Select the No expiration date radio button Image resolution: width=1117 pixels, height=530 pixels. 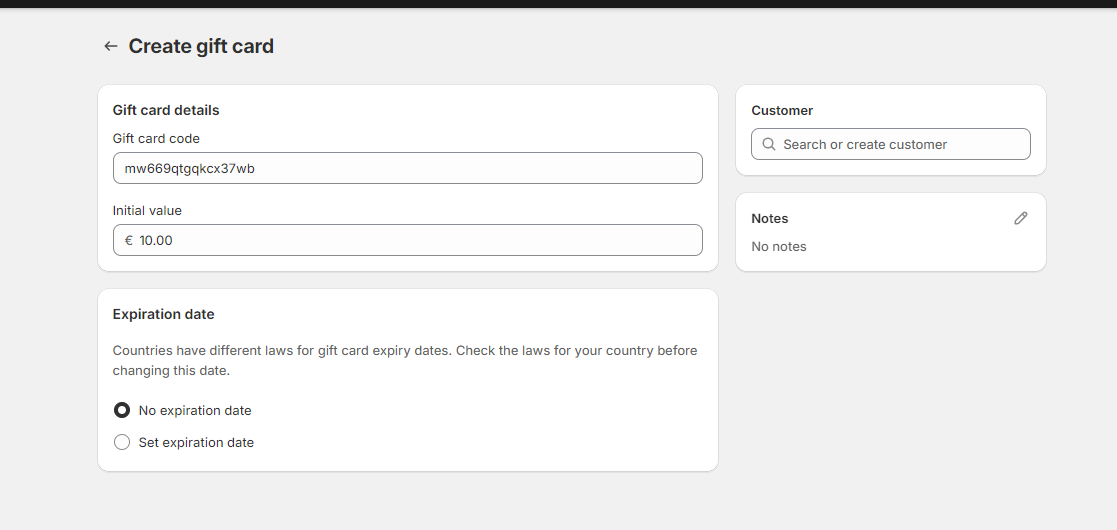point(122,410)
